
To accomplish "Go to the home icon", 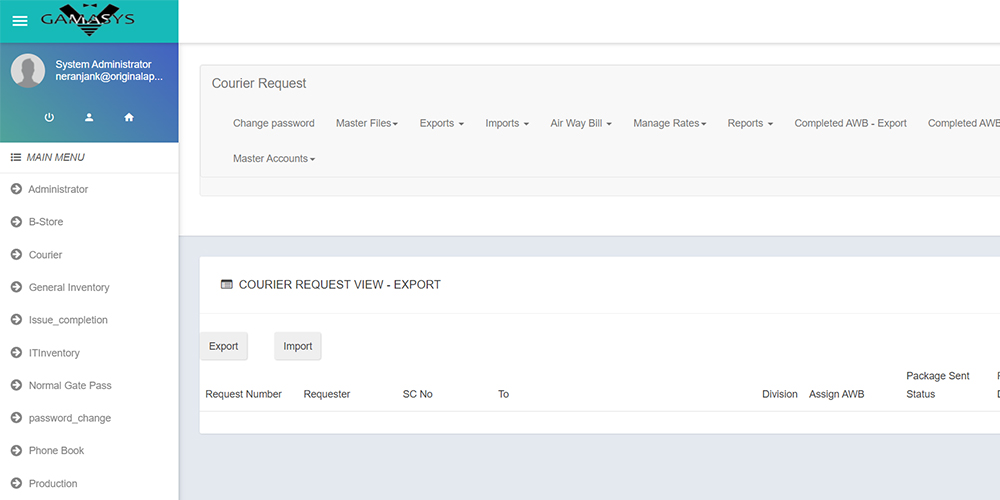I will coord(129,117).
